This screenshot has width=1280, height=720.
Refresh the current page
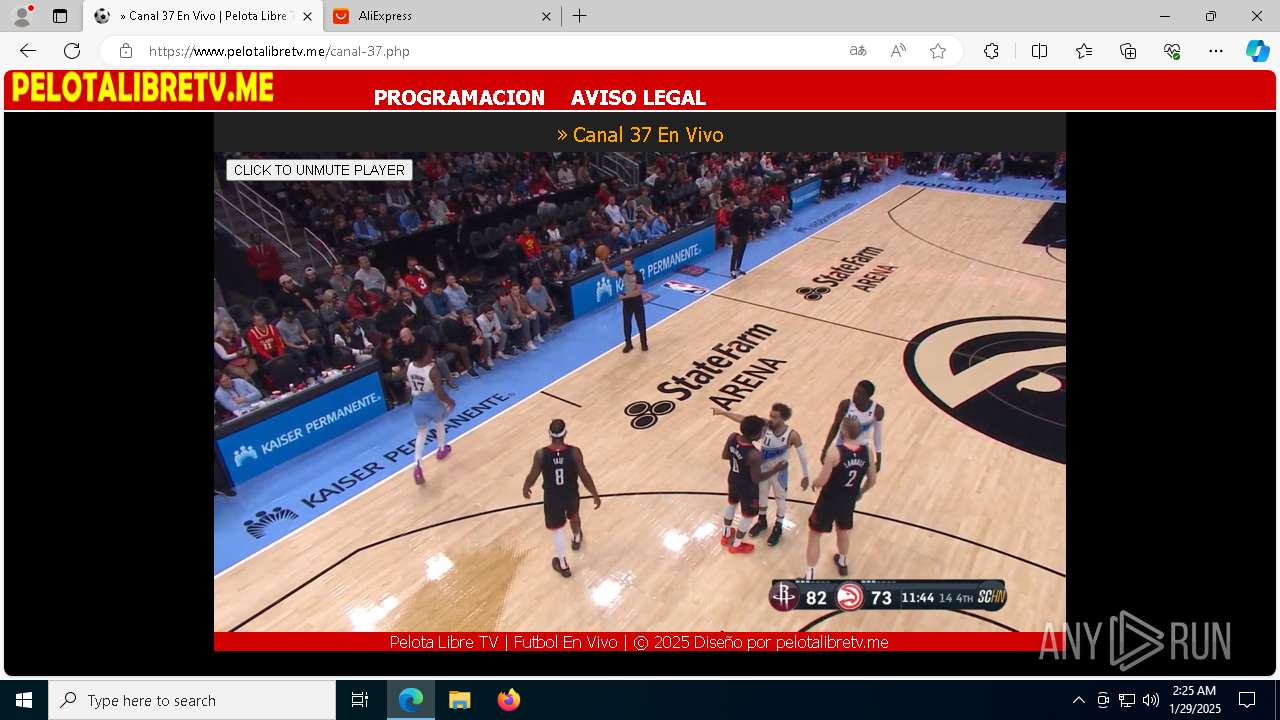[x=72, y=51]
